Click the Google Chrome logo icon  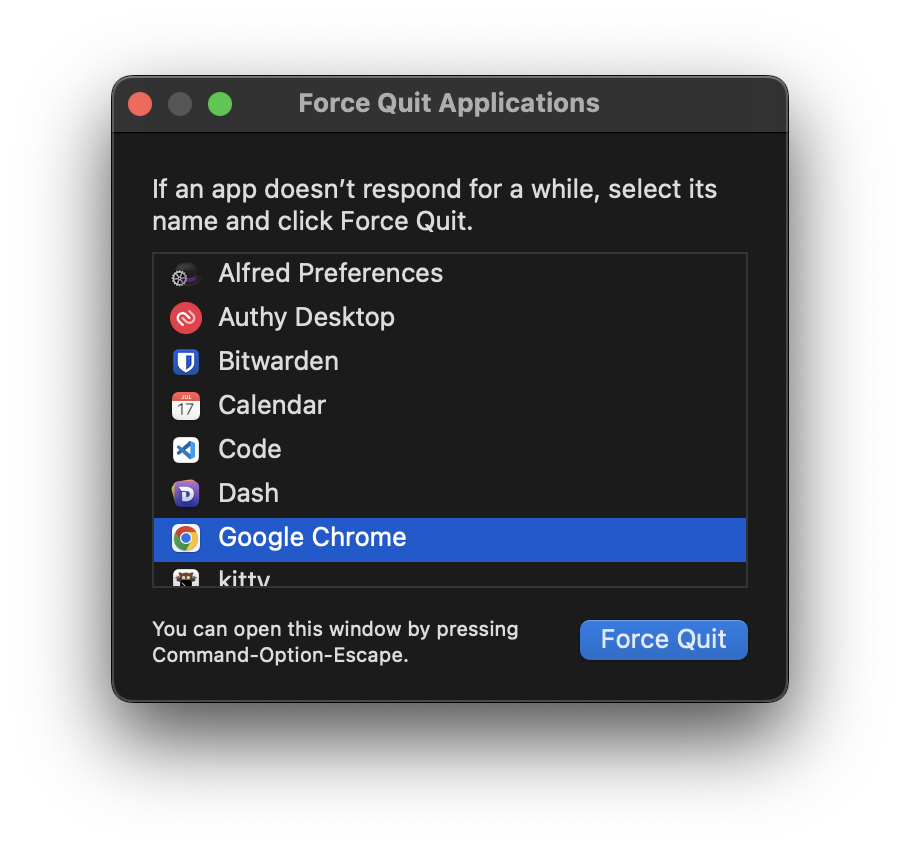186,538
